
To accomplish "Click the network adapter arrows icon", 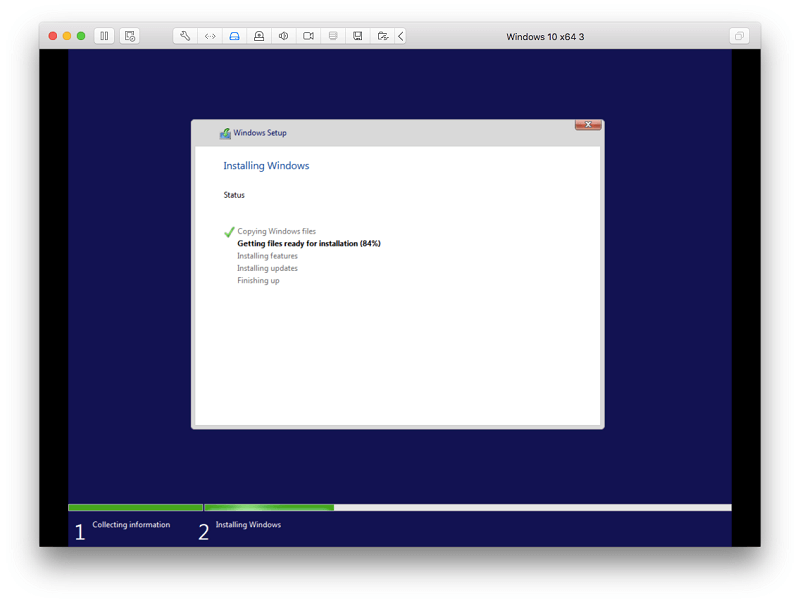I will coord(210,36).
